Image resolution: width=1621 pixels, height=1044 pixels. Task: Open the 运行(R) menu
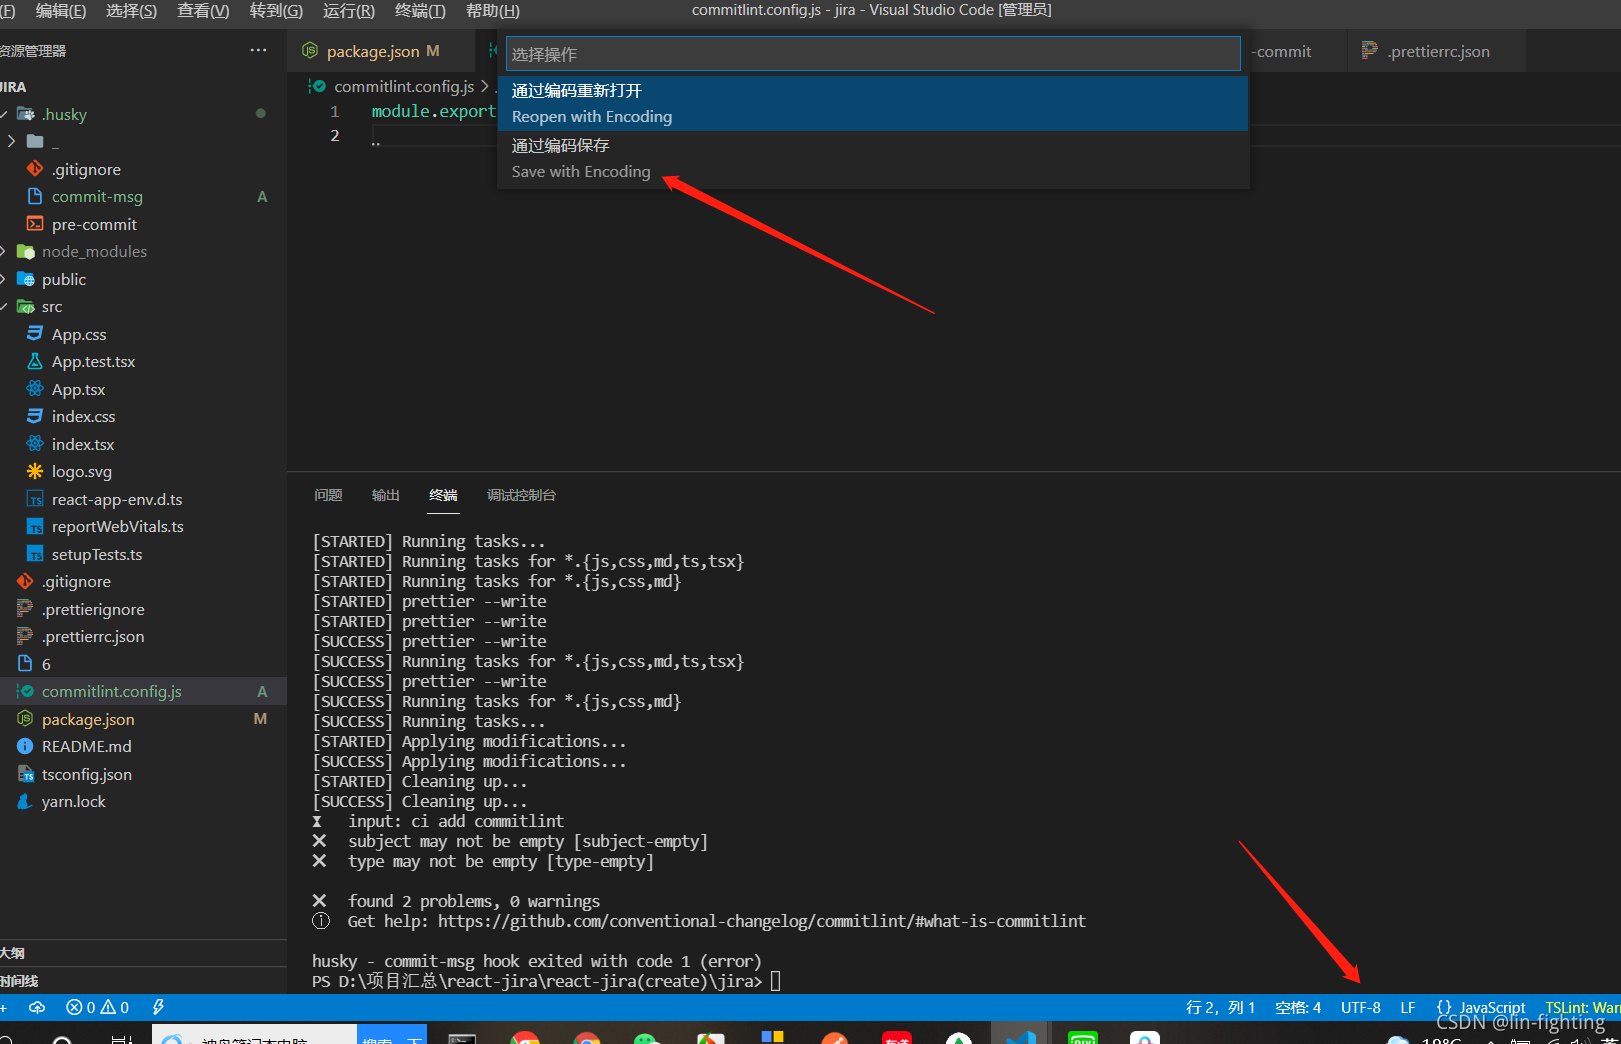tap(349, 10)
